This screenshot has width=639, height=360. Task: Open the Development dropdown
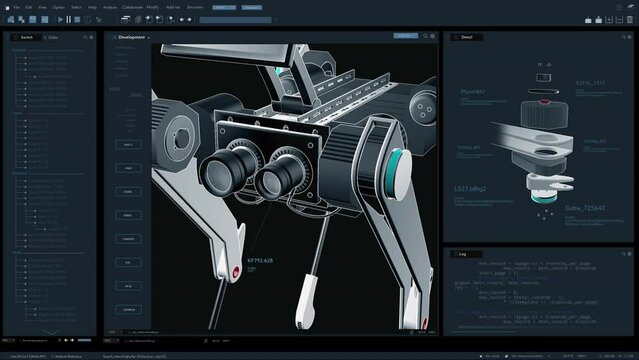point(131,37)
